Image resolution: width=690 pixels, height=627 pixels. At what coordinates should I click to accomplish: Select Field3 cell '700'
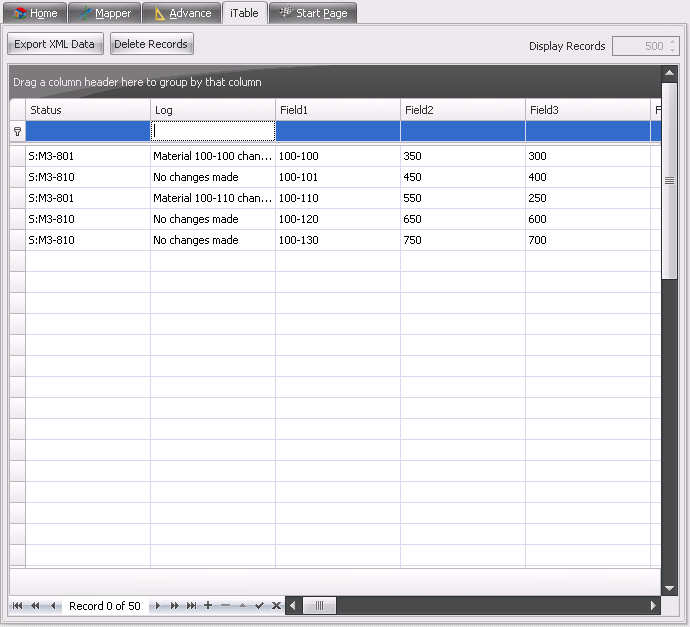point(588,240)
